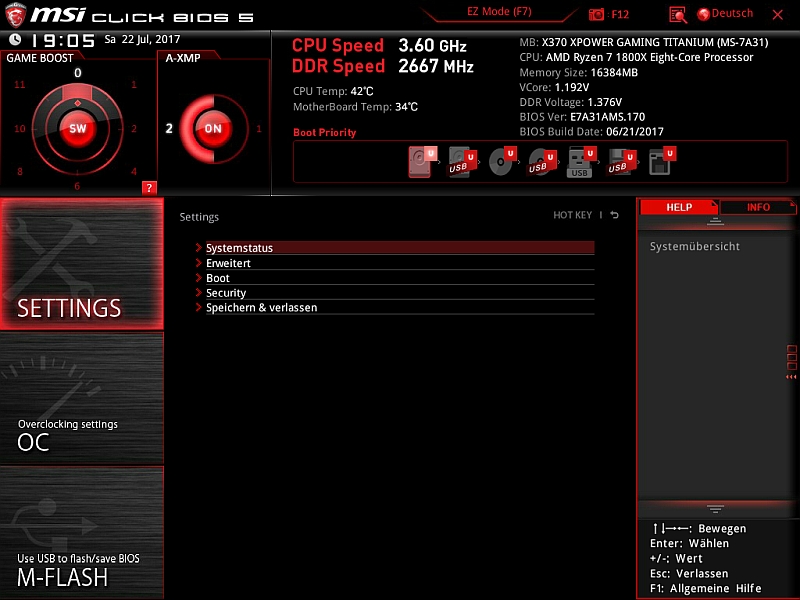Select the USB key boot device icon
This screenshot has width=800, height=600.
click(x=581, y=162)
